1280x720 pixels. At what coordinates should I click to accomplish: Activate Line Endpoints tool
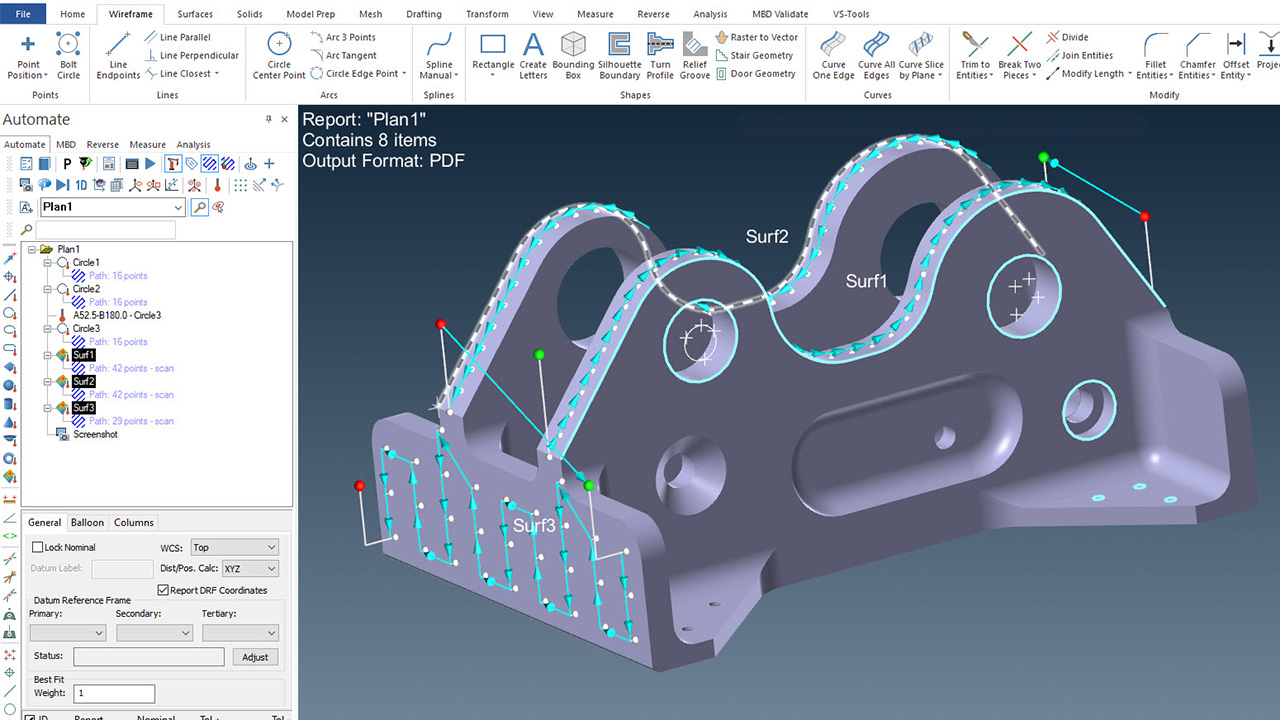(x=118, y=57)
